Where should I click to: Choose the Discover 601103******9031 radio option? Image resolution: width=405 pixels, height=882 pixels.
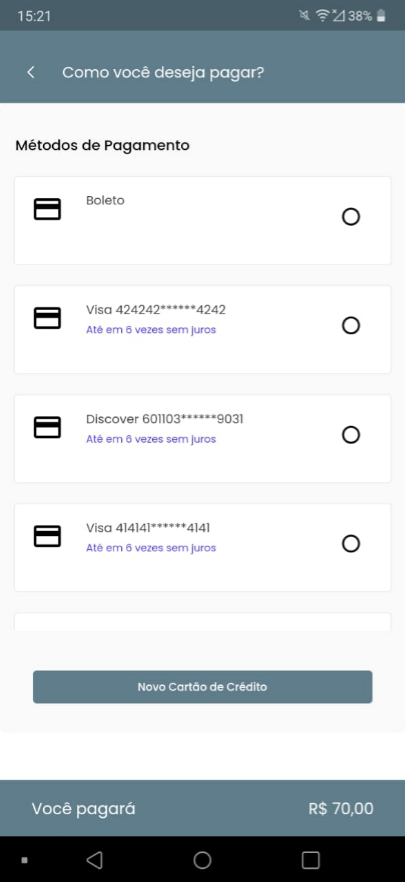(x=351, y=435)
